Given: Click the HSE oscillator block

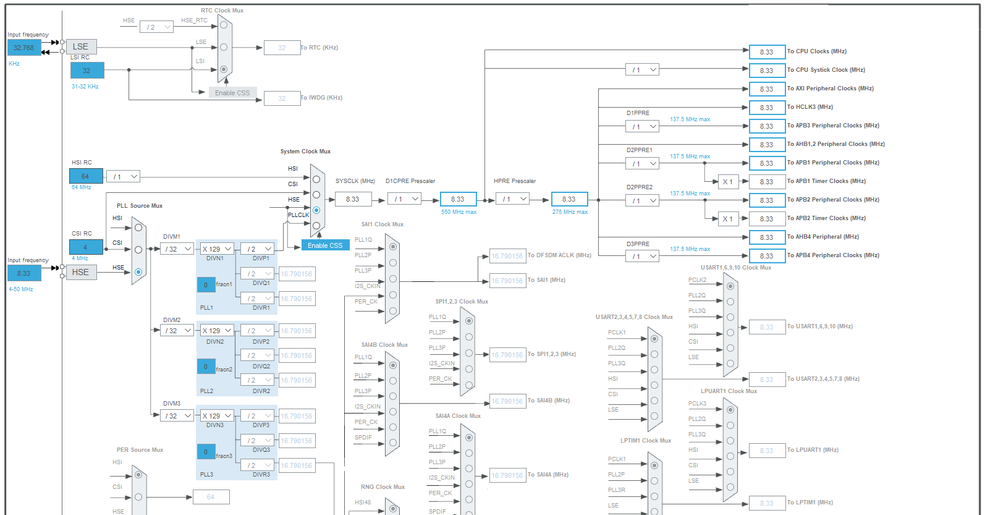Looking at the screenshot, I should [x=81, y=272].
